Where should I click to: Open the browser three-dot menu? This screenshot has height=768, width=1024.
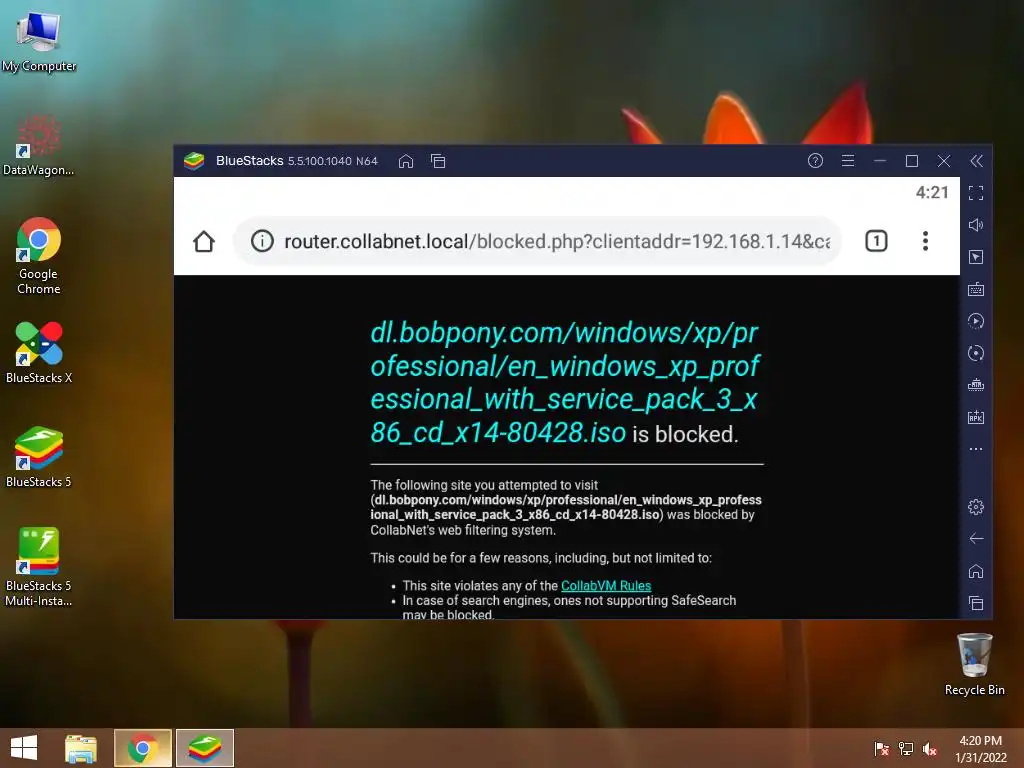pos(925,241)
